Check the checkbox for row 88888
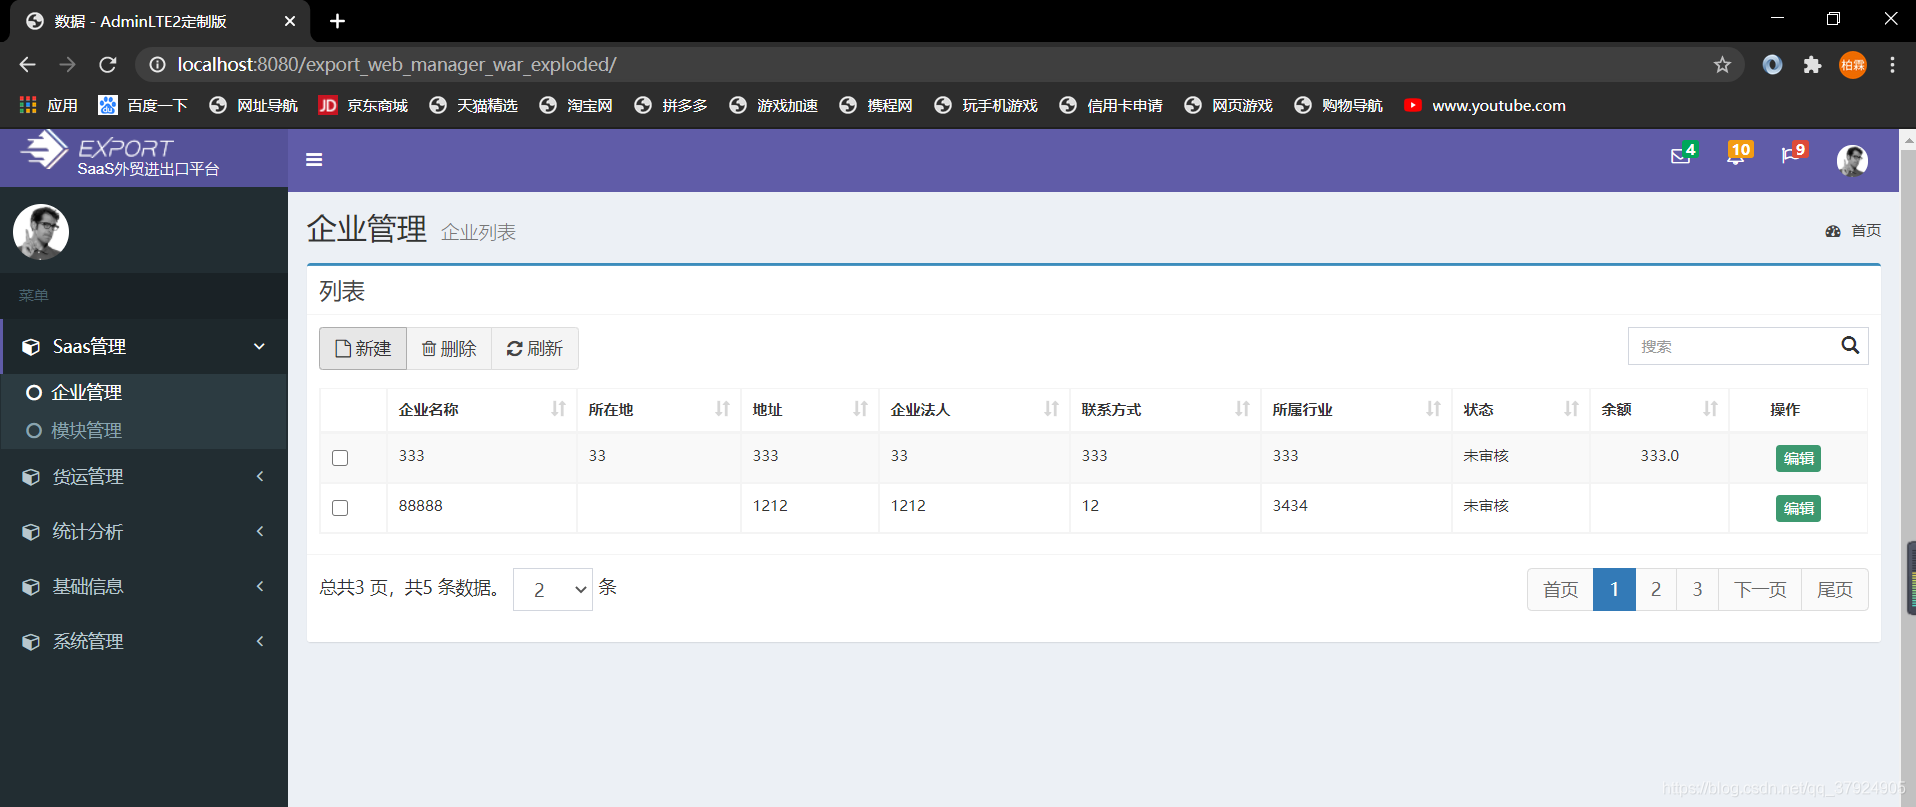This screenshot has height=807, width=1916. (x=340, y=508)
